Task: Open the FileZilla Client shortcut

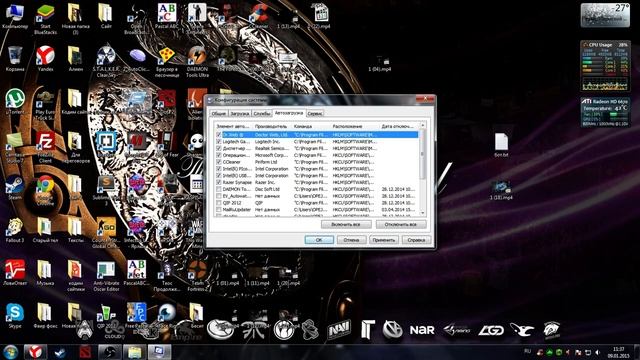Action: point(45,148)
